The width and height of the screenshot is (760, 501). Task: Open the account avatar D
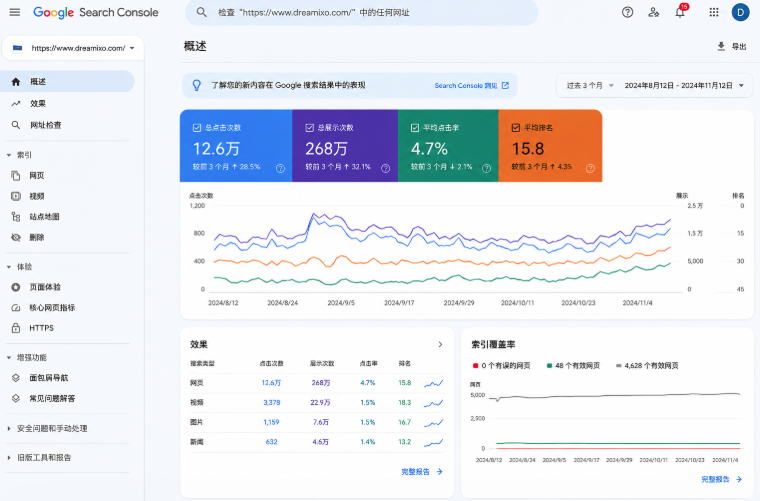click(740, 12)
